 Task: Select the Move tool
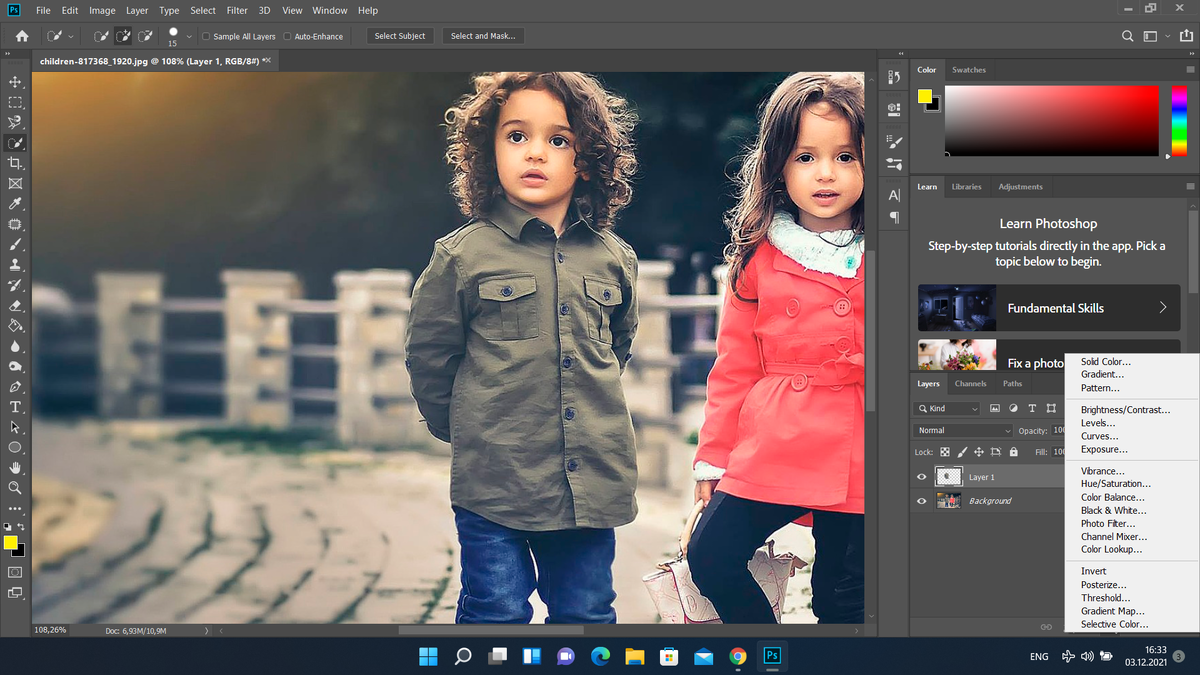pyautogui.click(x=15, y=82)
